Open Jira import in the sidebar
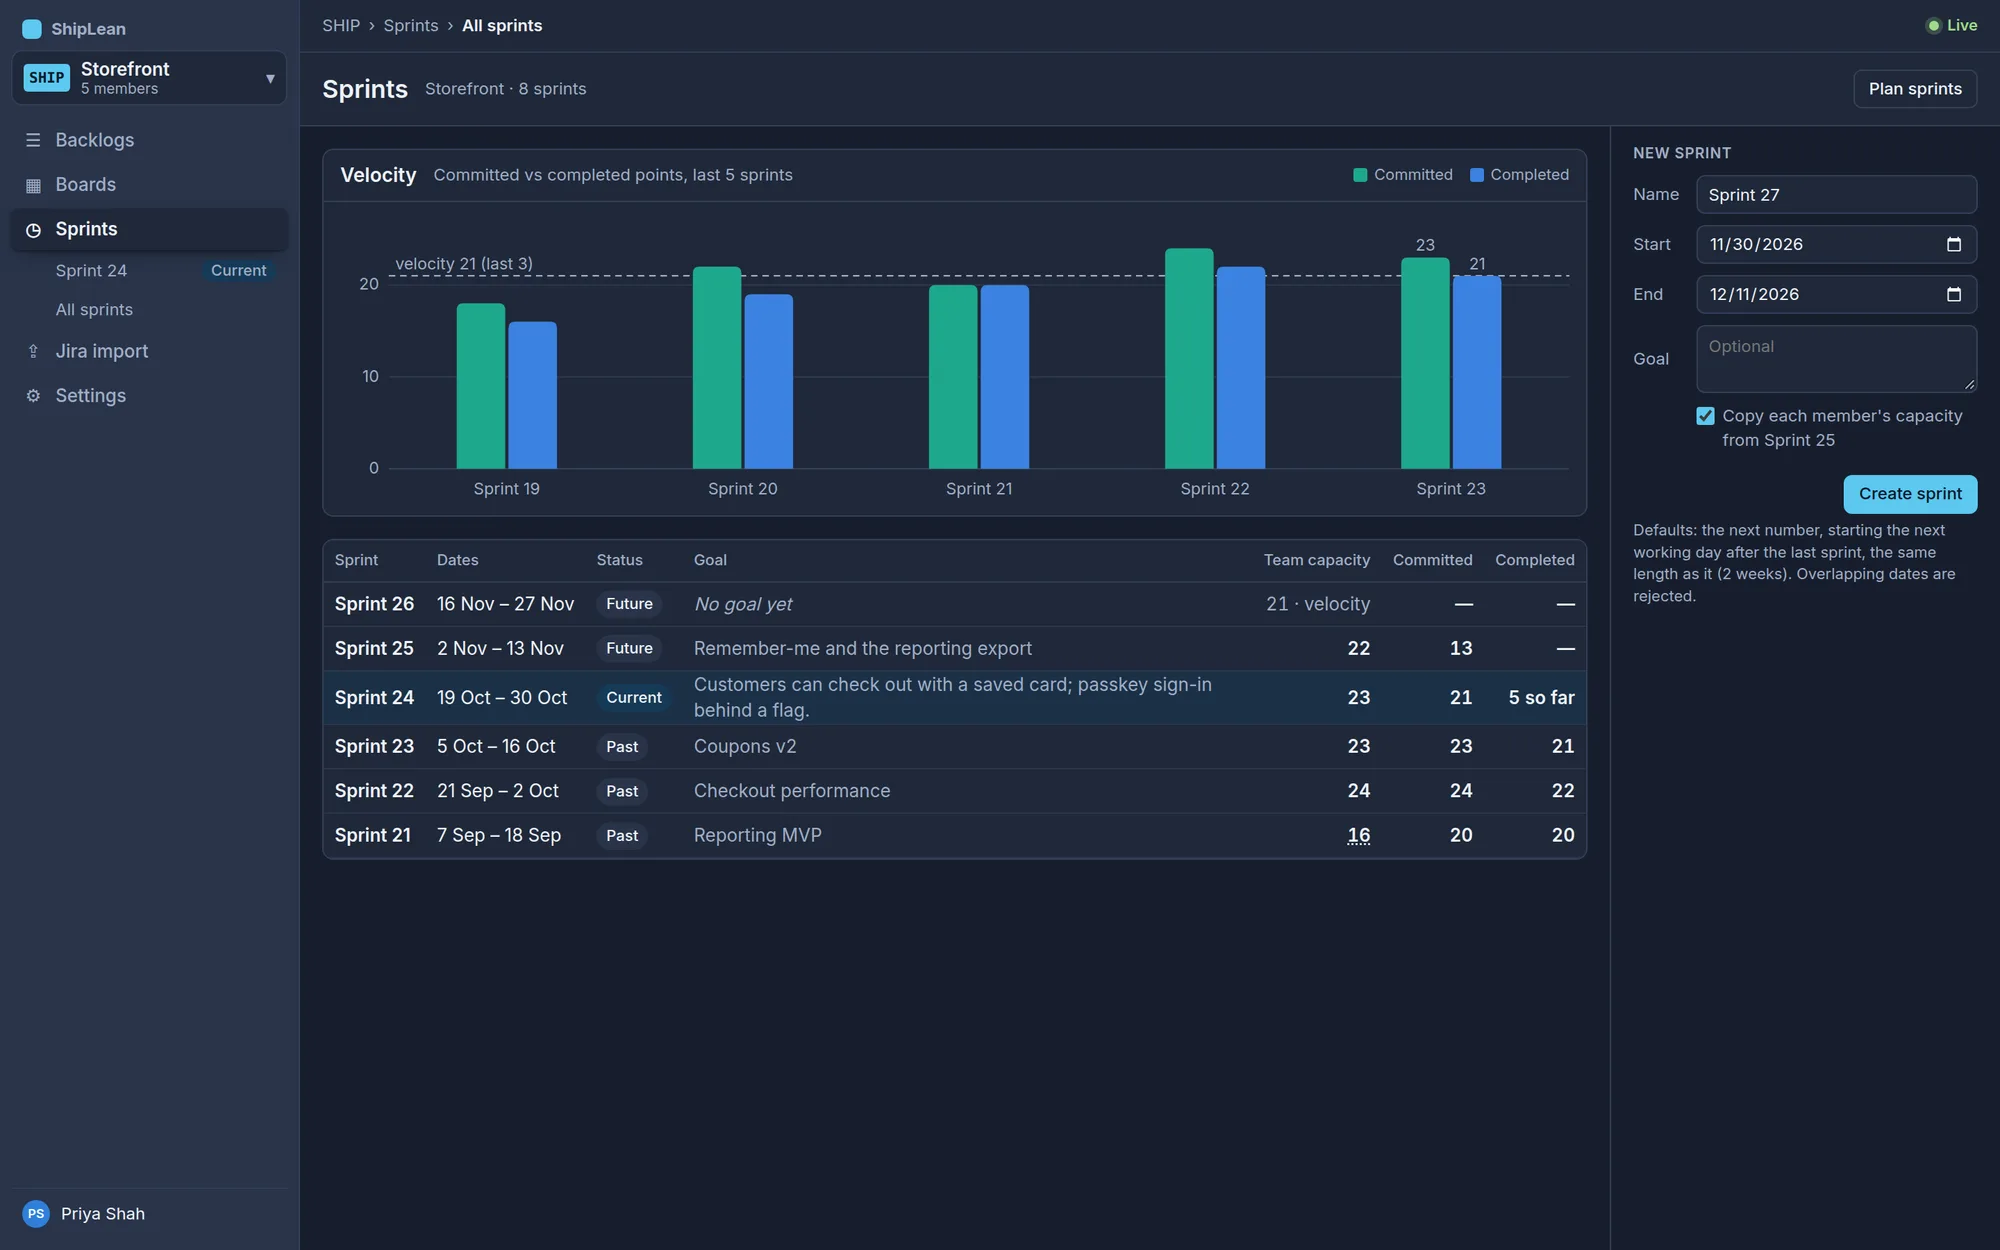Image resolution: width=2000 pixels, height=1250 pixels. 149,351
